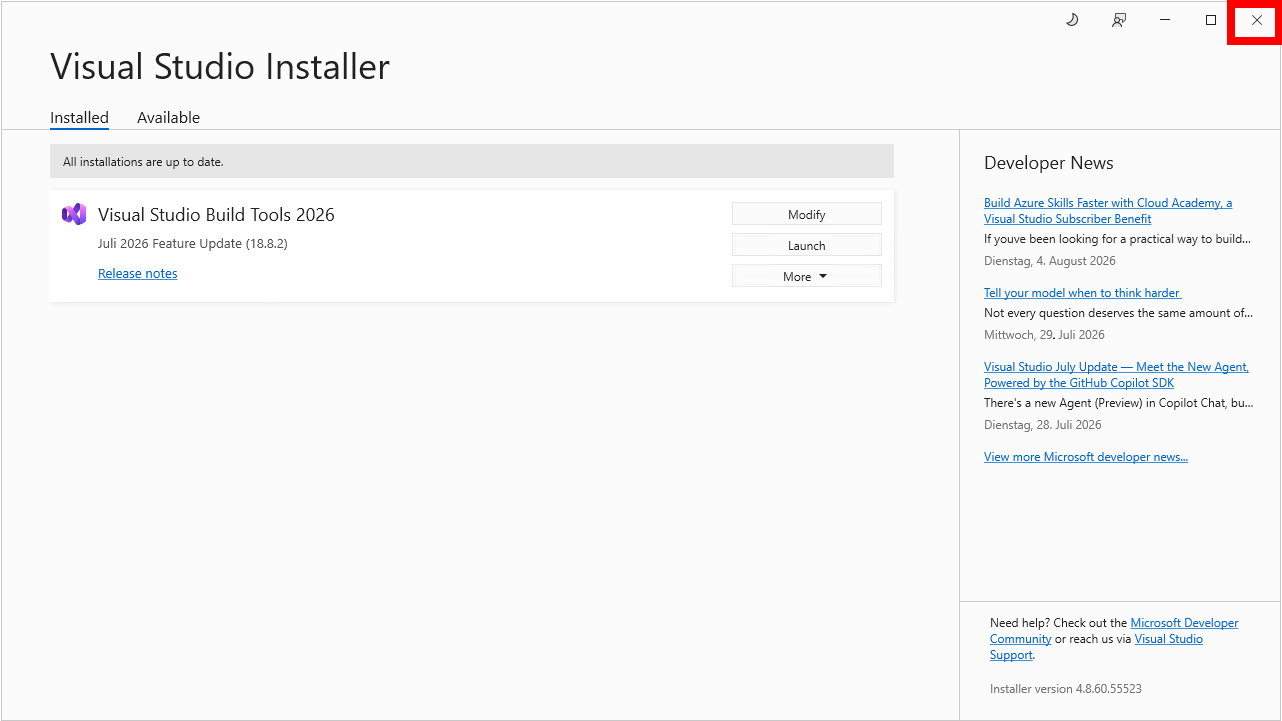Open the Release notes link
The image size is (1282, 721).
tap(138, 273)
